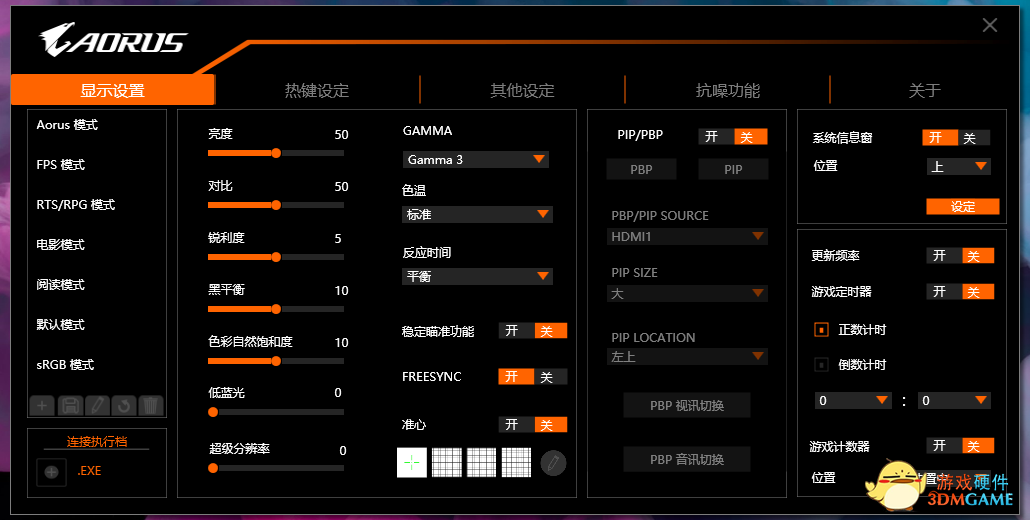The width and height of the screenshot is (1030, 520).
Task: Choose the fourth crosshair grid pattern
Action: click(x=516, y=462)
